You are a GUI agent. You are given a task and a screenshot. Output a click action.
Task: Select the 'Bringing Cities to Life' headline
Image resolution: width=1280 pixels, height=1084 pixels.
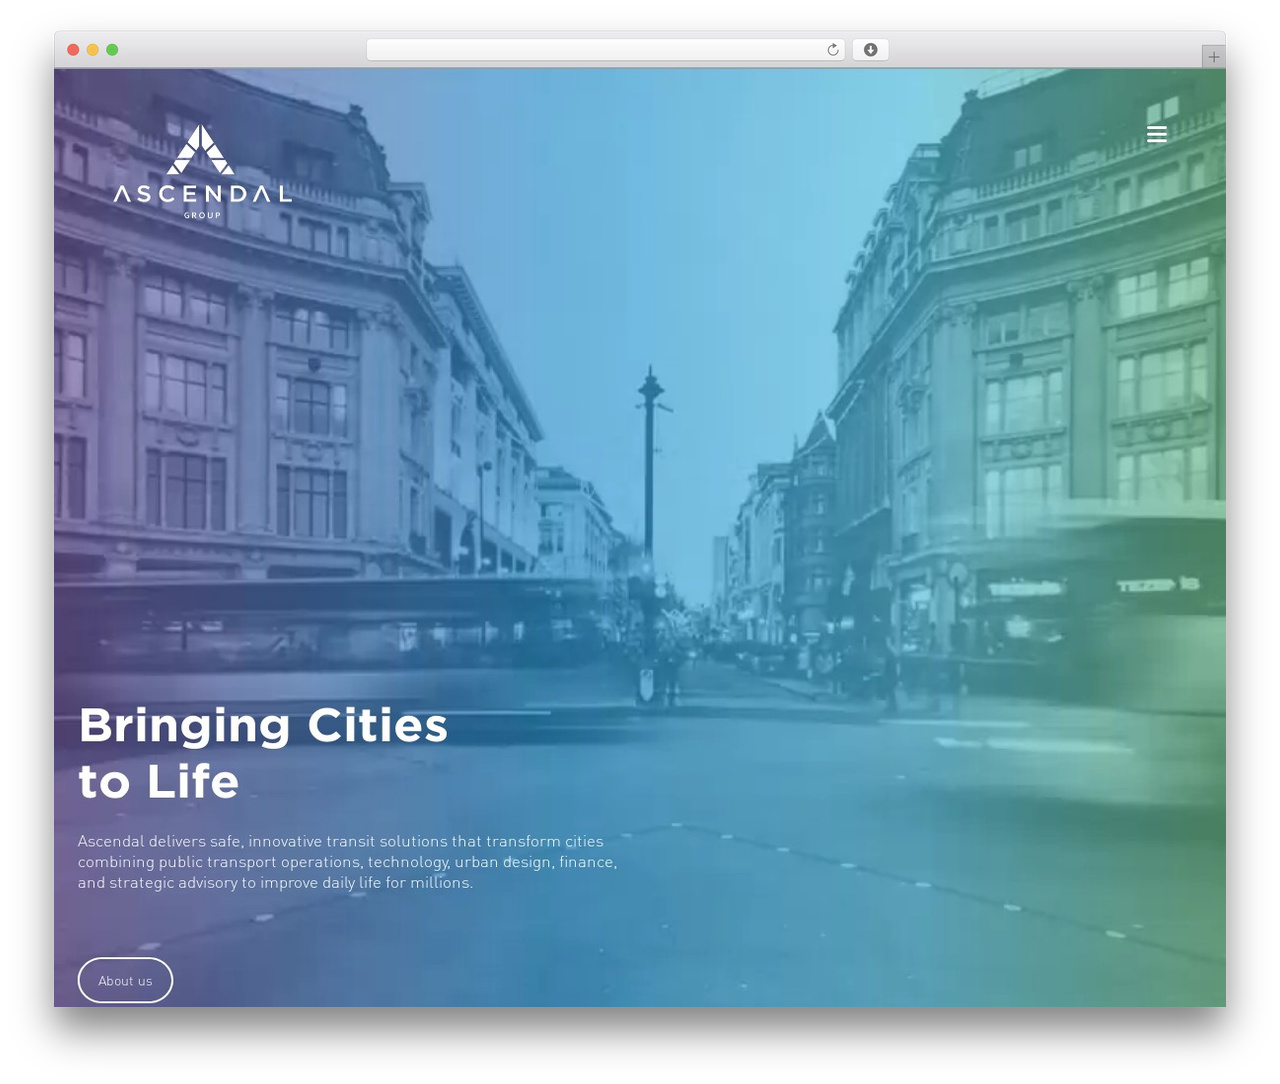click(x=263, y=753)
